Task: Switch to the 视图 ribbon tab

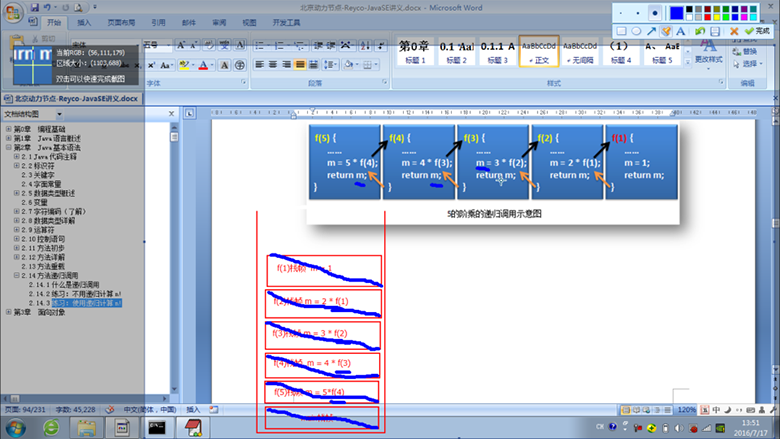Action: [x=249, y=21]
